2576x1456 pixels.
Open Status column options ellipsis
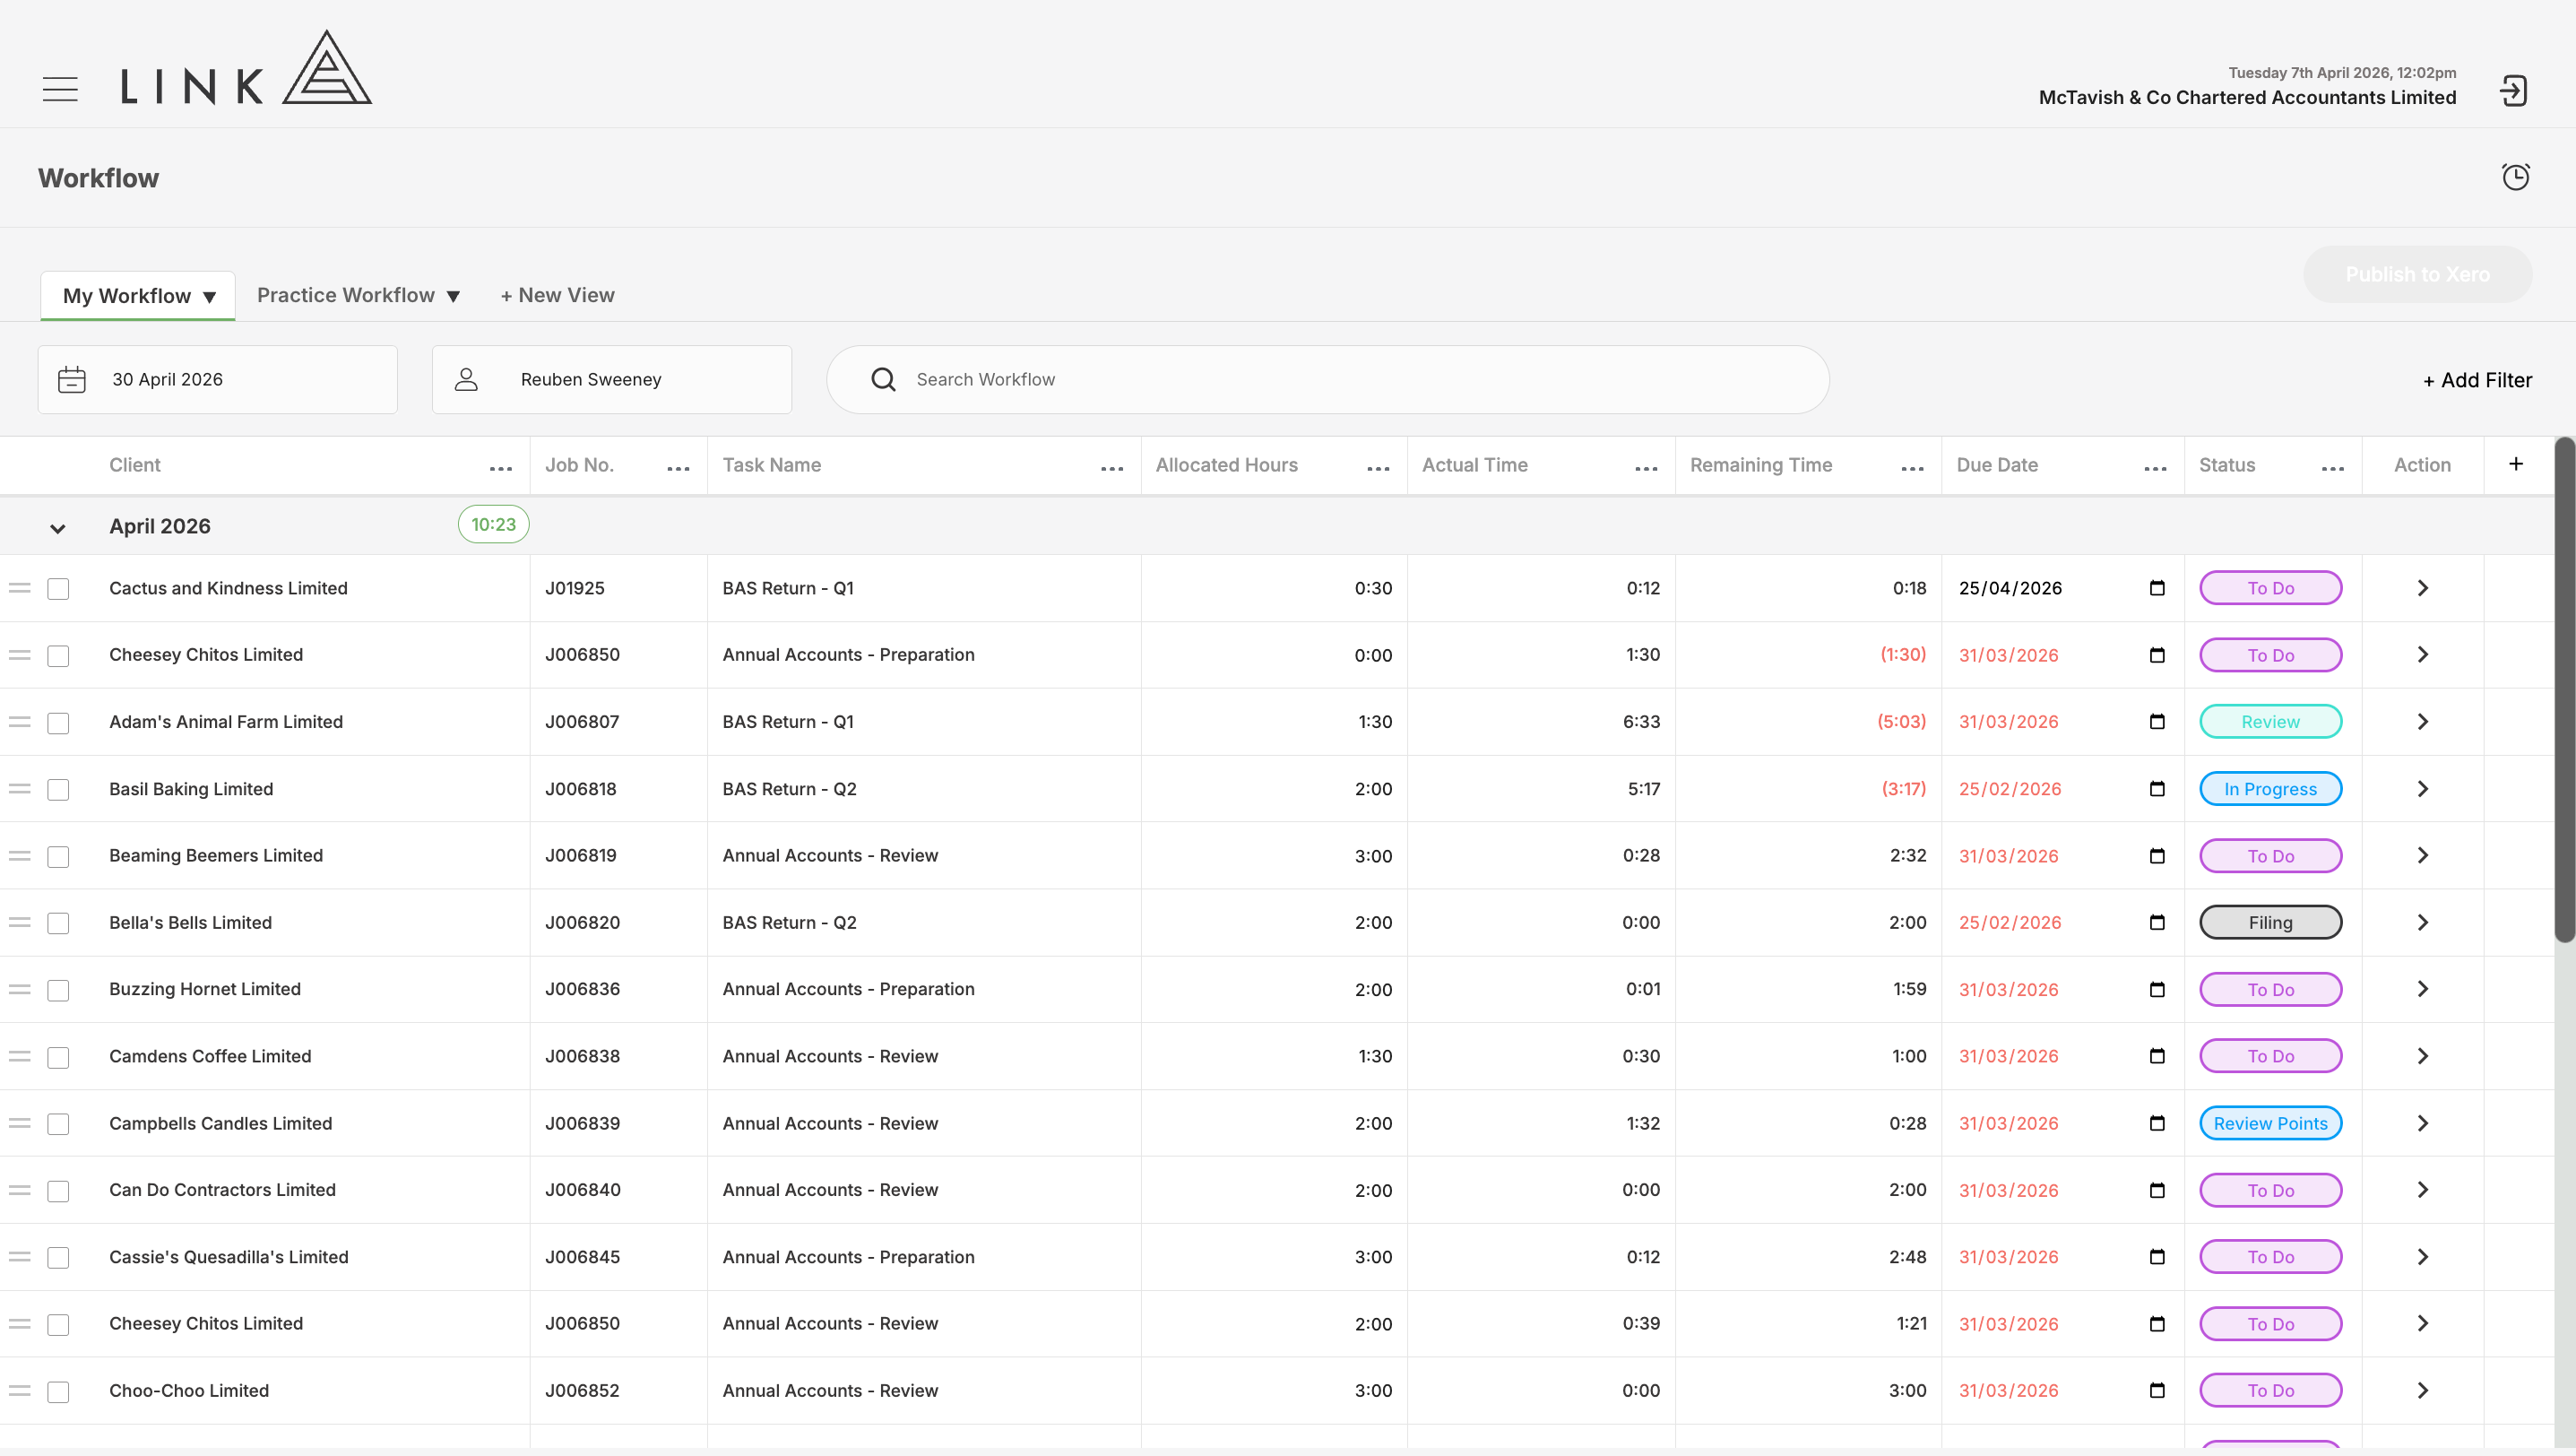click(x=2333, y=468)
